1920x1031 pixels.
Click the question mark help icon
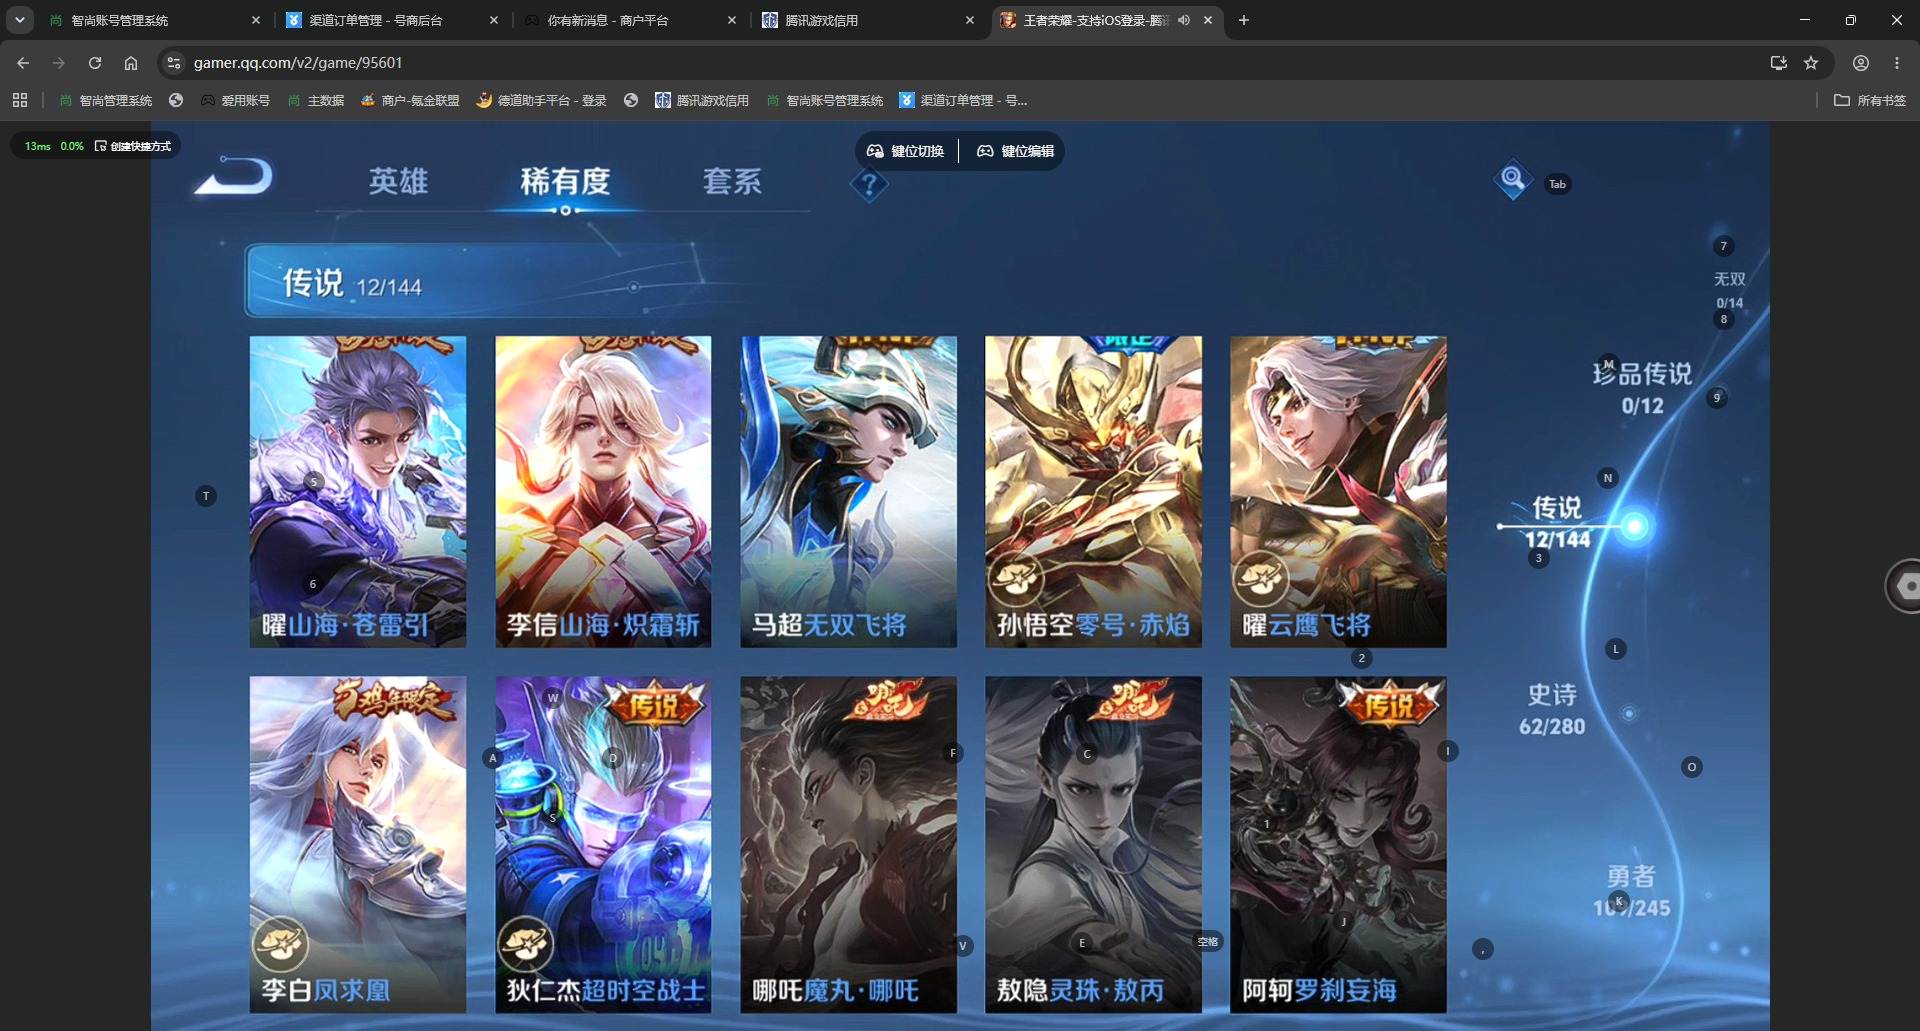[x=869, y=185]
